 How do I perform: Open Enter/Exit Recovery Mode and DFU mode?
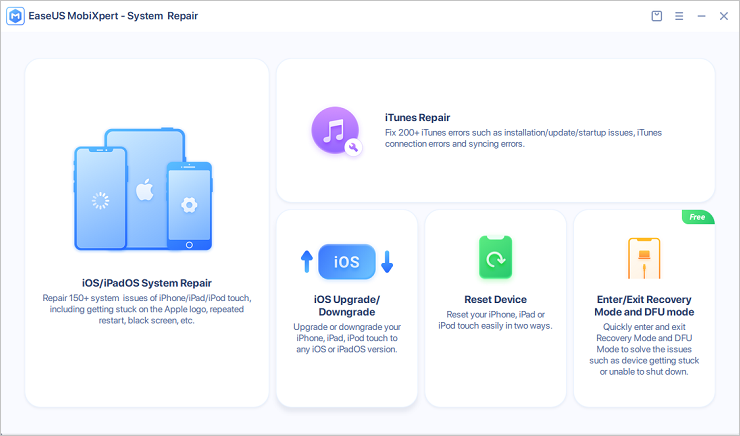(644, 306)
